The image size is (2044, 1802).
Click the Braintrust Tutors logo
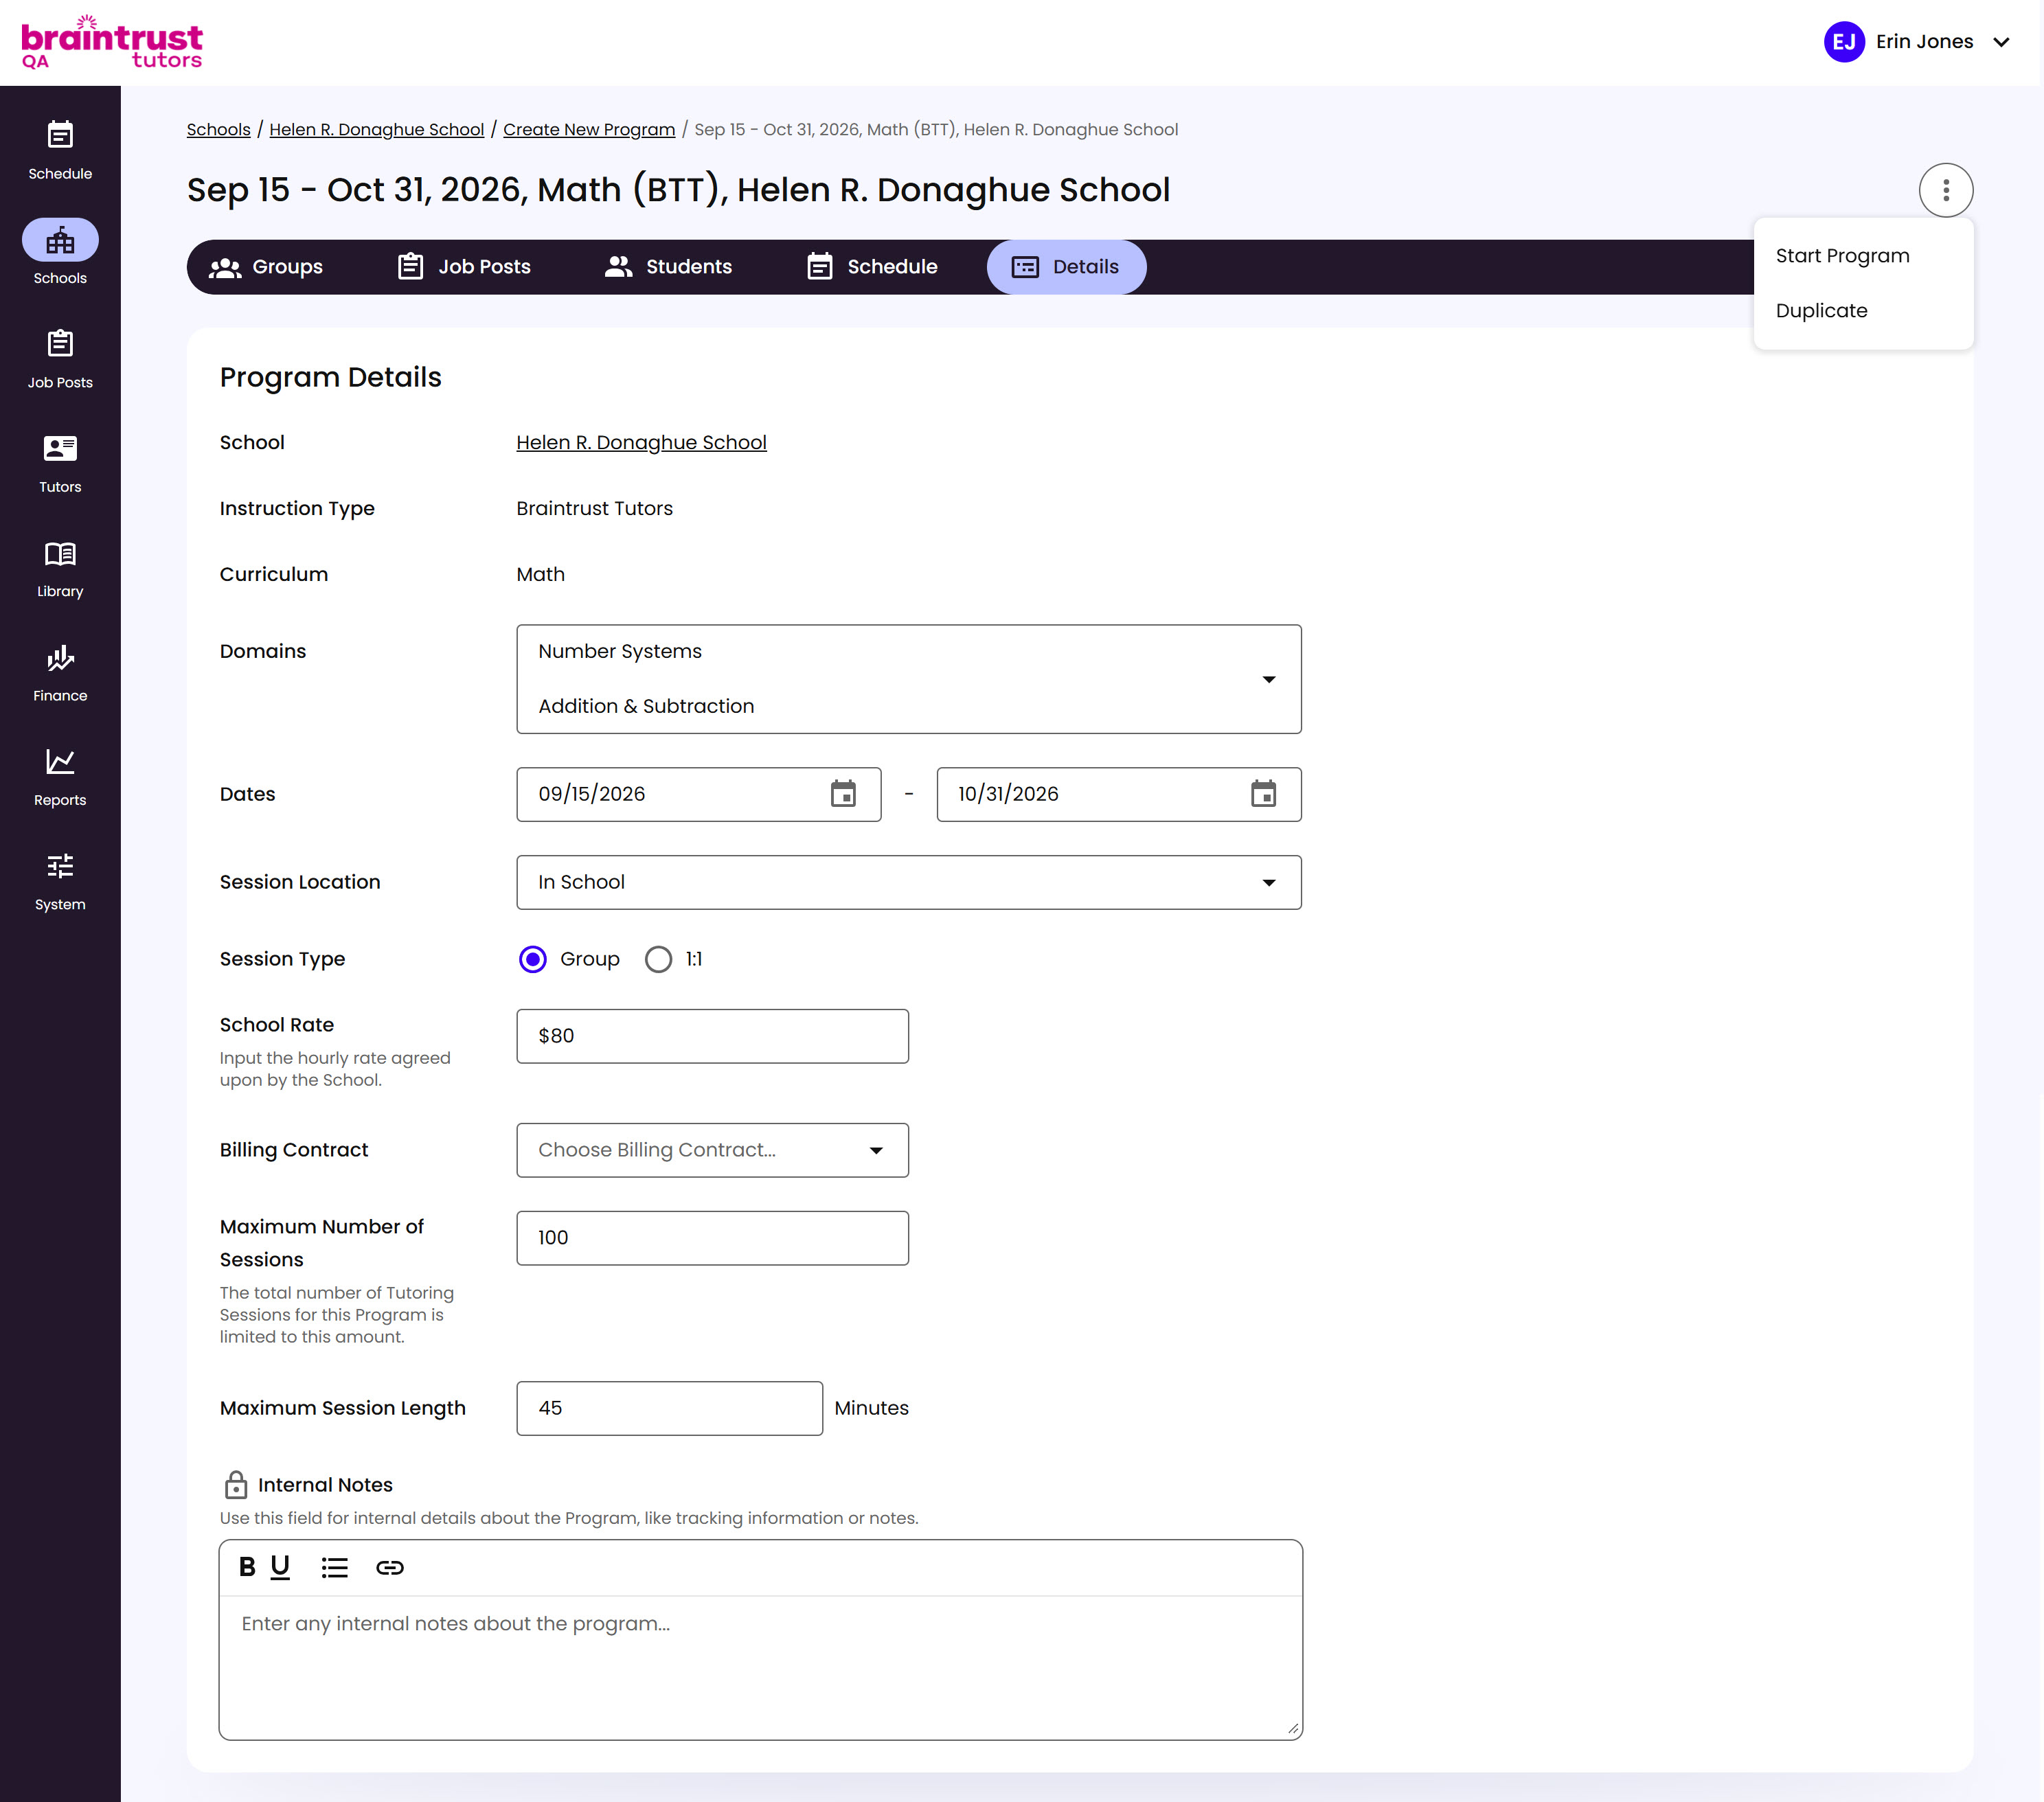coord(112,42)
